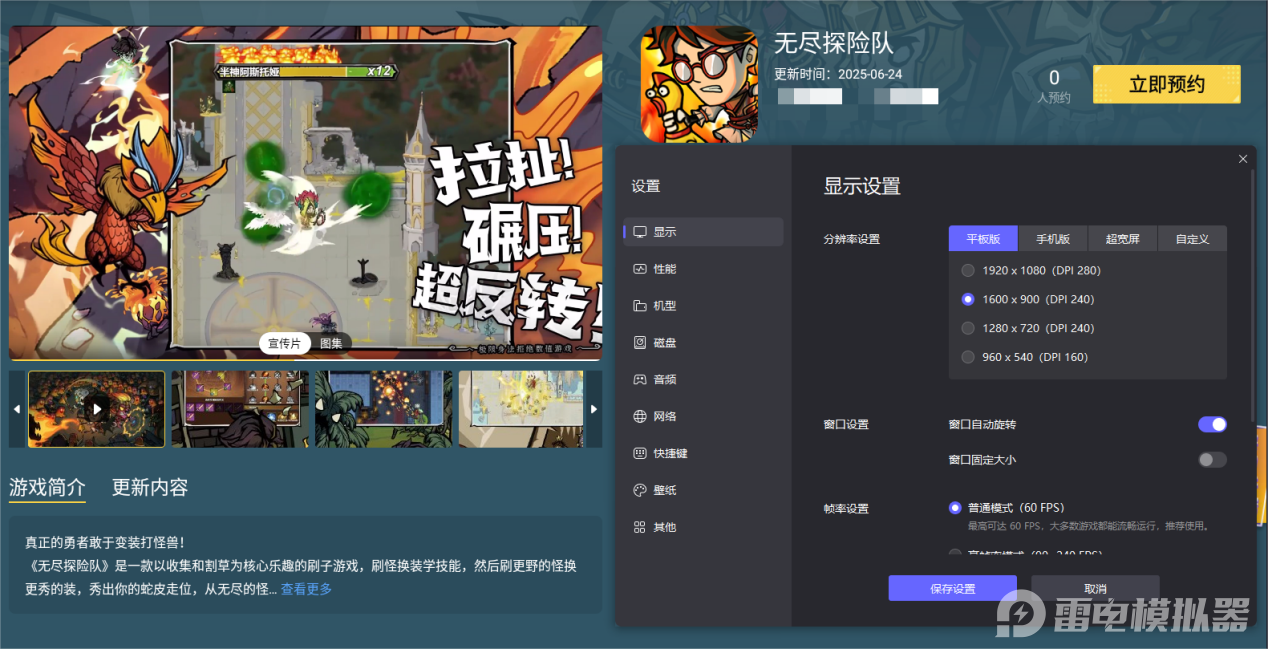Click the 帧率设置 label
This screenshot has width=1268, height=649.
(x=846, y=509)
